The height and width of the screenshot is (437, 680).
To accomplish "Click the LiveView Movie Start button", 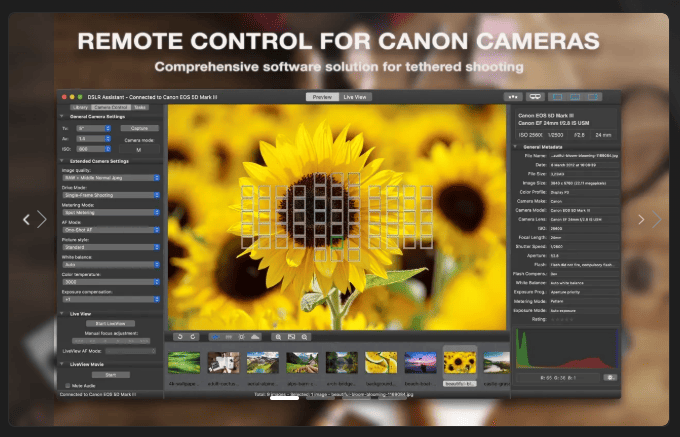I will 111,375.
